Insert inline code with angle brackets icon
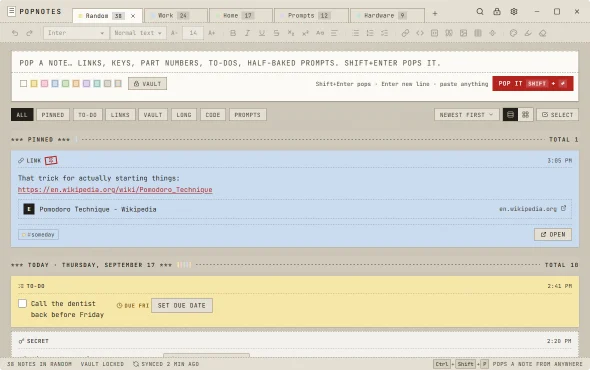The width and height of the screenshot is (590, 370). 420,33
